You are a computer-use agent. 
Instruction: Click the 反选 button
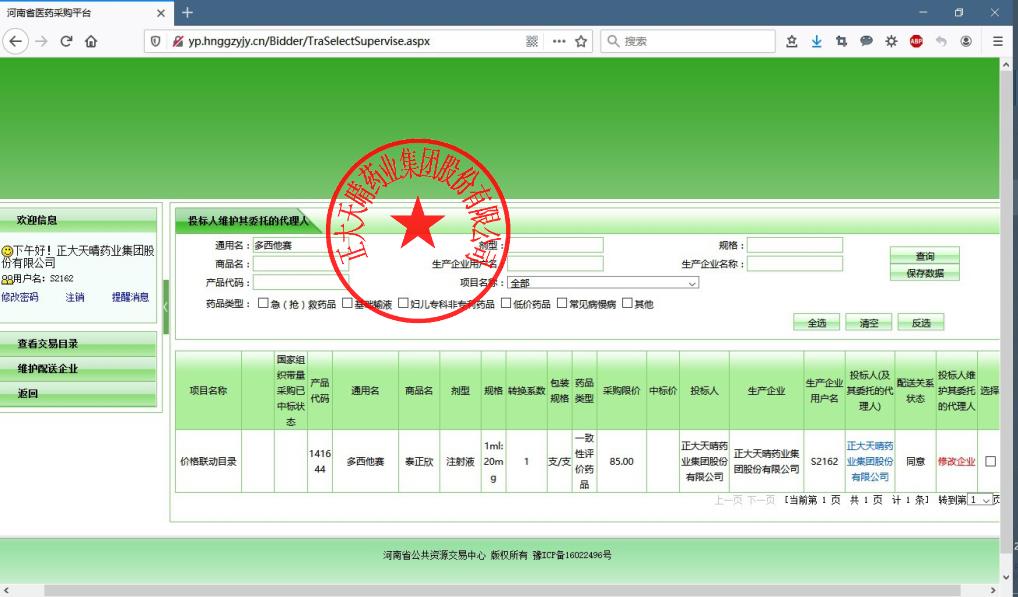pyautogui.click(x=921, y=323)
